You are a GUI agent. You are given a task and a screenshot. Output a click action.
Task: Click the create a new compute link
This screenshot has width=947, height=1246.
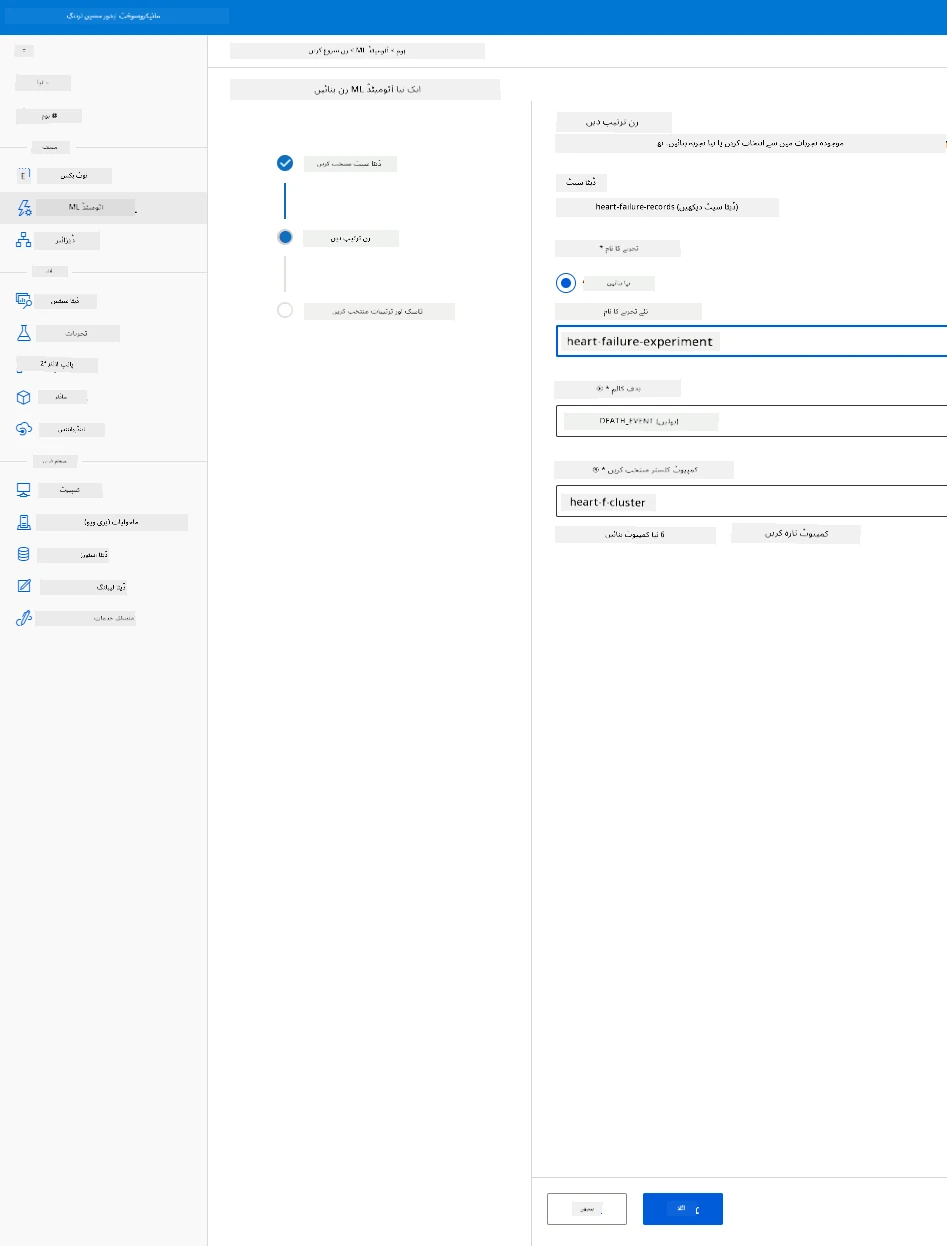[636, 535]
